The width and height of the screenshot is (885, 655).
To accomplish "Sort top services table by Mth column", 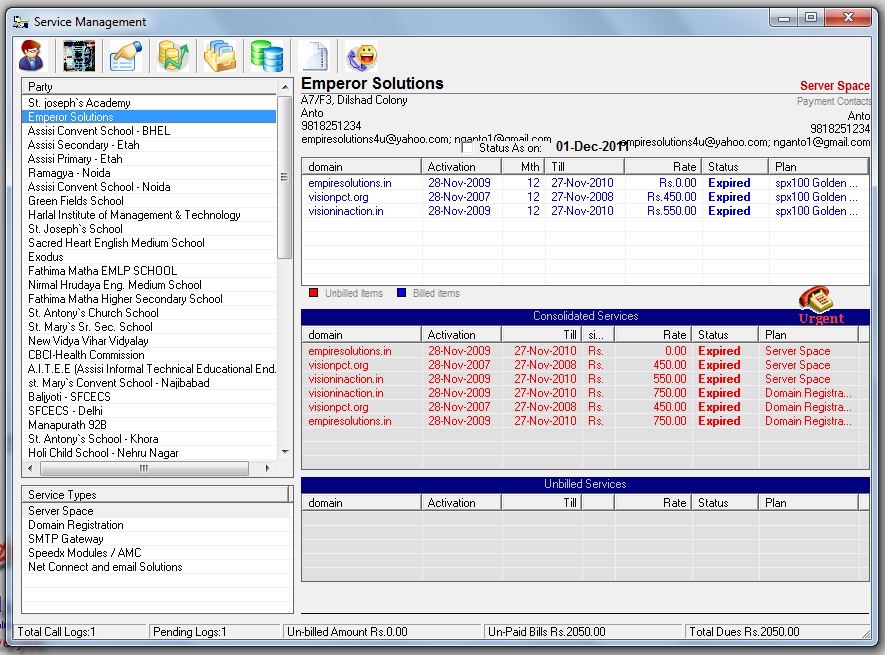I will 523,167.
